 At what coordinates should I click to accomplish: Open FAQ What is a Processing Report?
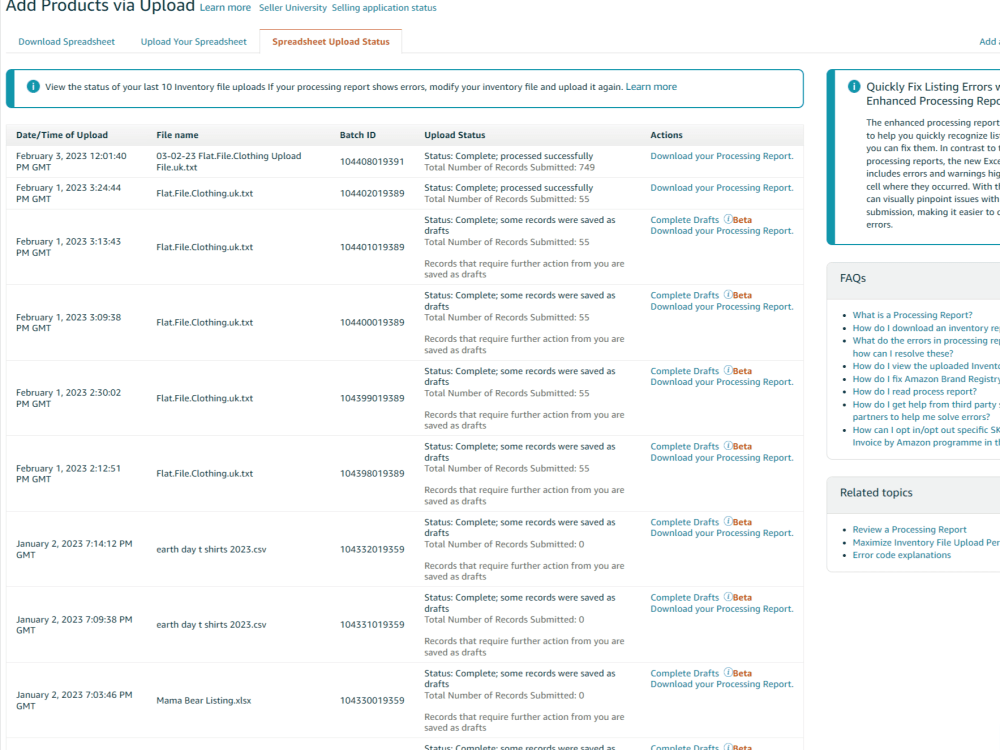pos(912,315)
